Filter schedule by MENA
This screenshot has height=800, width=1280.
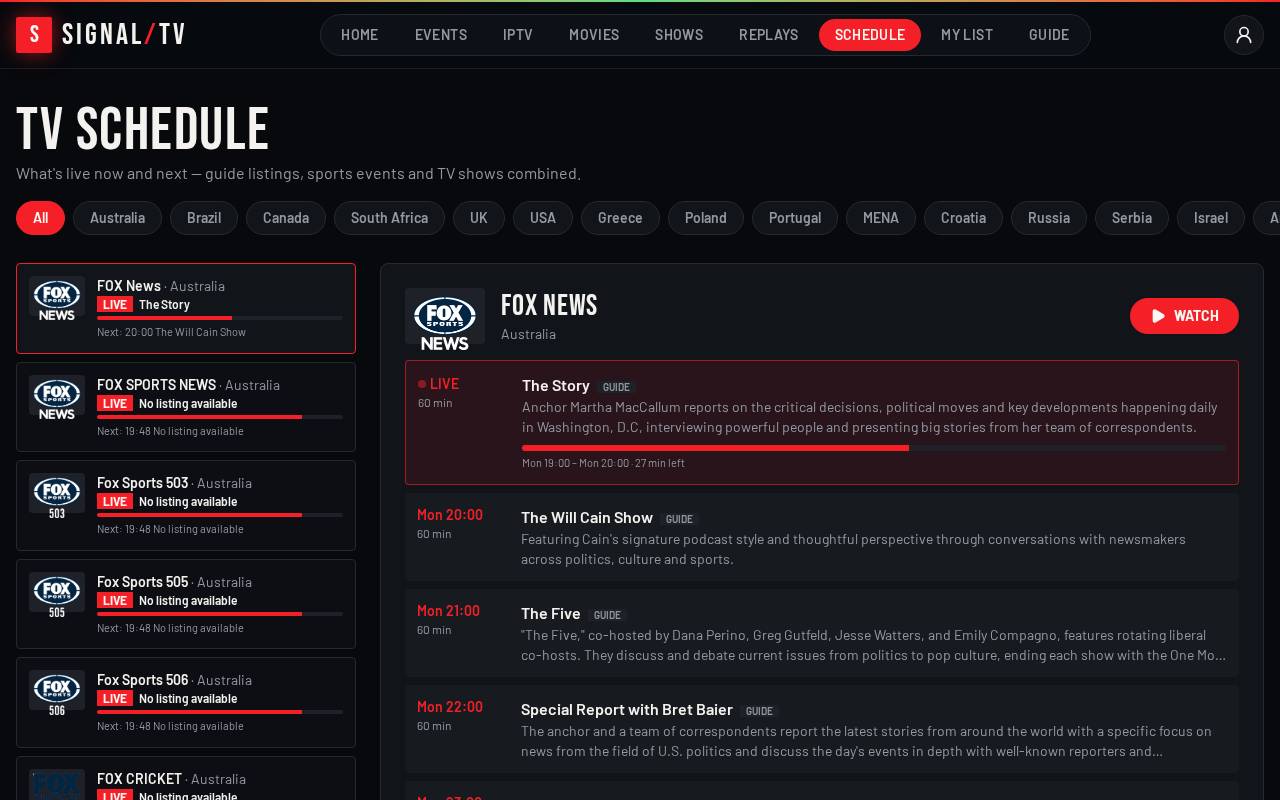coord(881,218)
